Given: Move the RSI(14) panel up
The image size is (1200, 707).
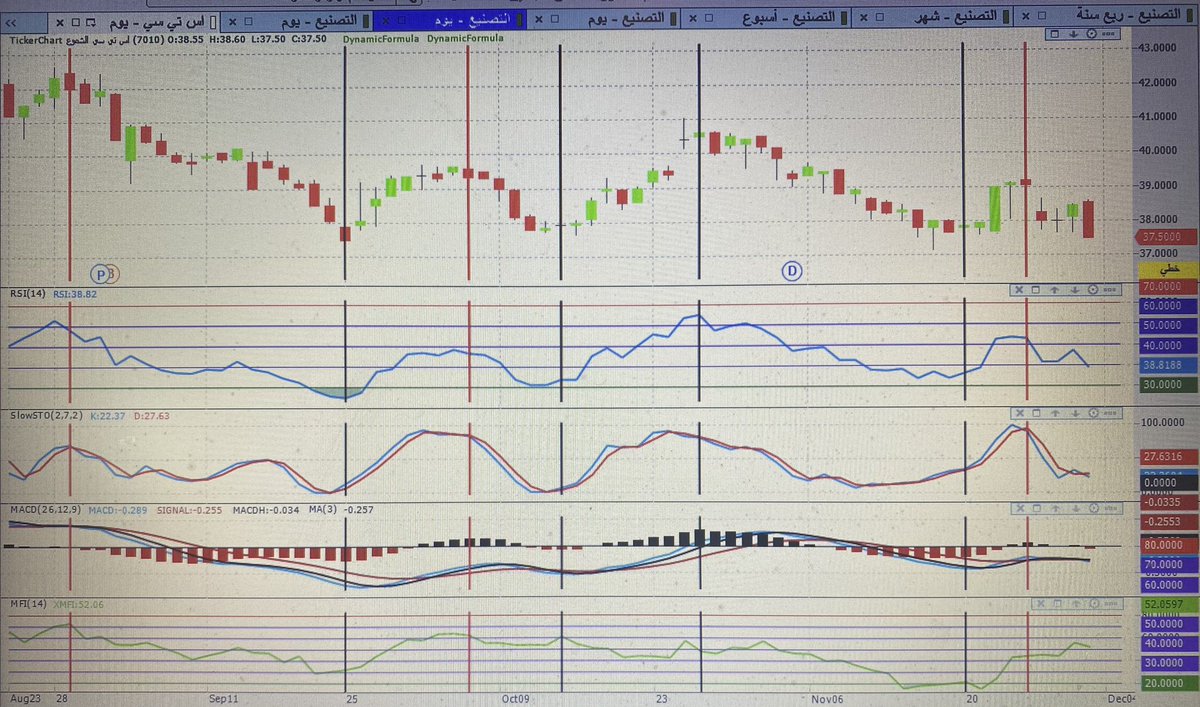Looking at the screenshot, I should [1055, 290].
